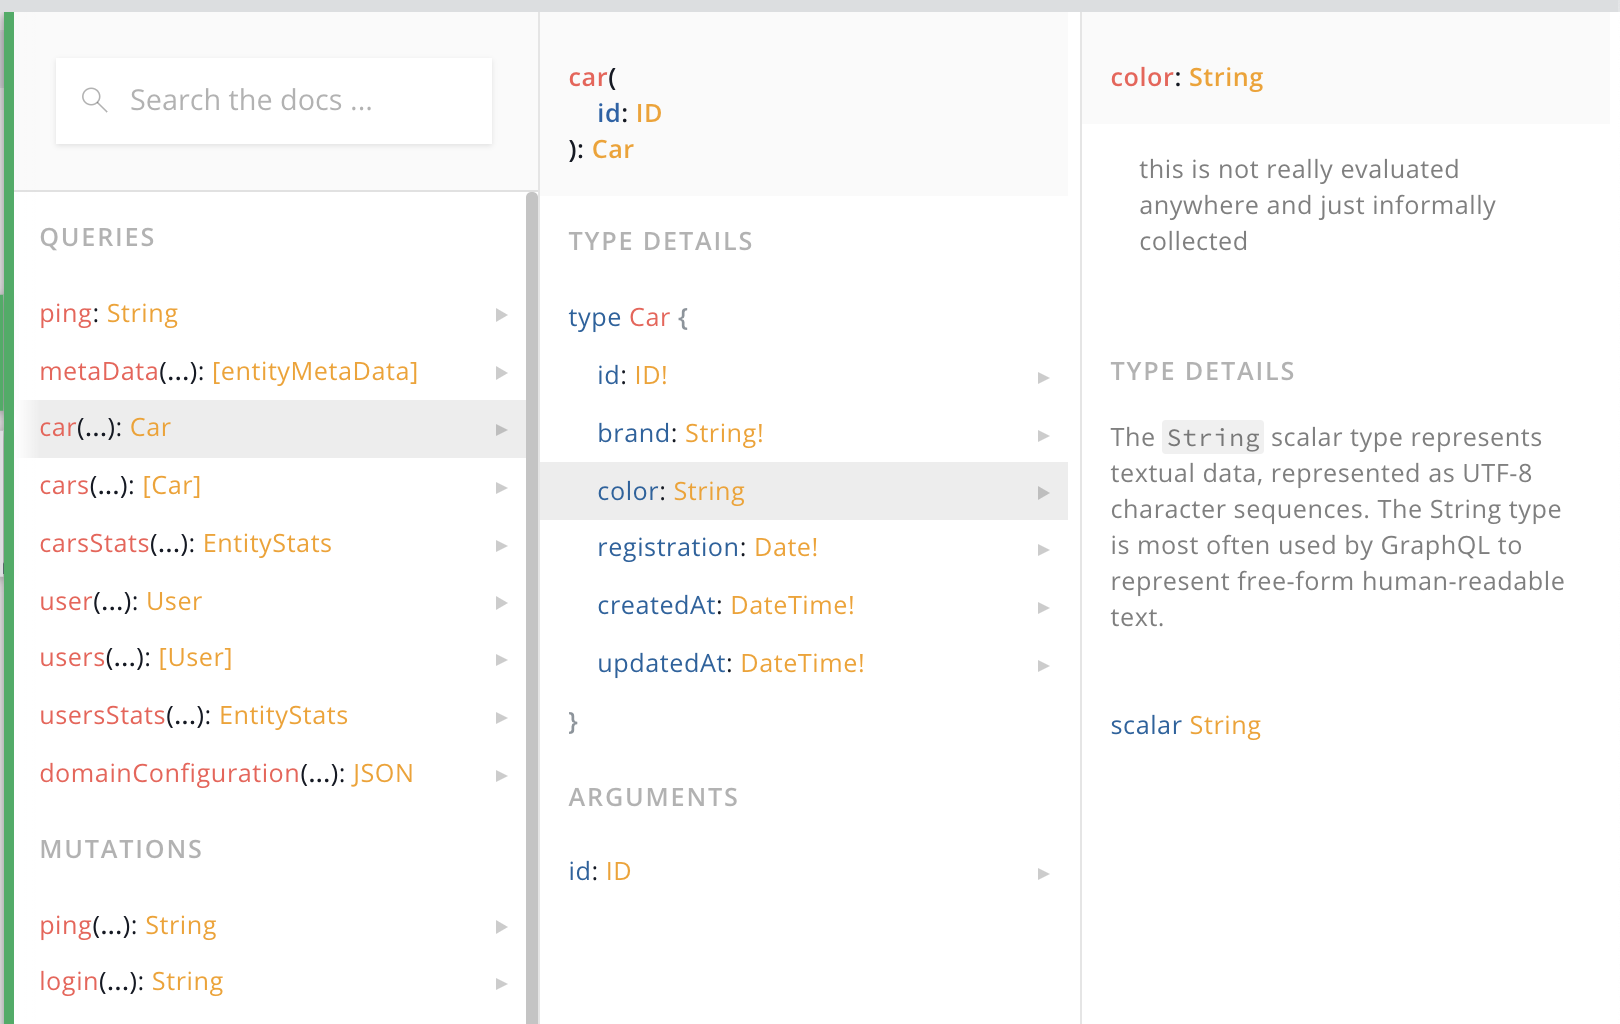
Task: Expand the ping mutation arrow
Action: coord(501,927)
